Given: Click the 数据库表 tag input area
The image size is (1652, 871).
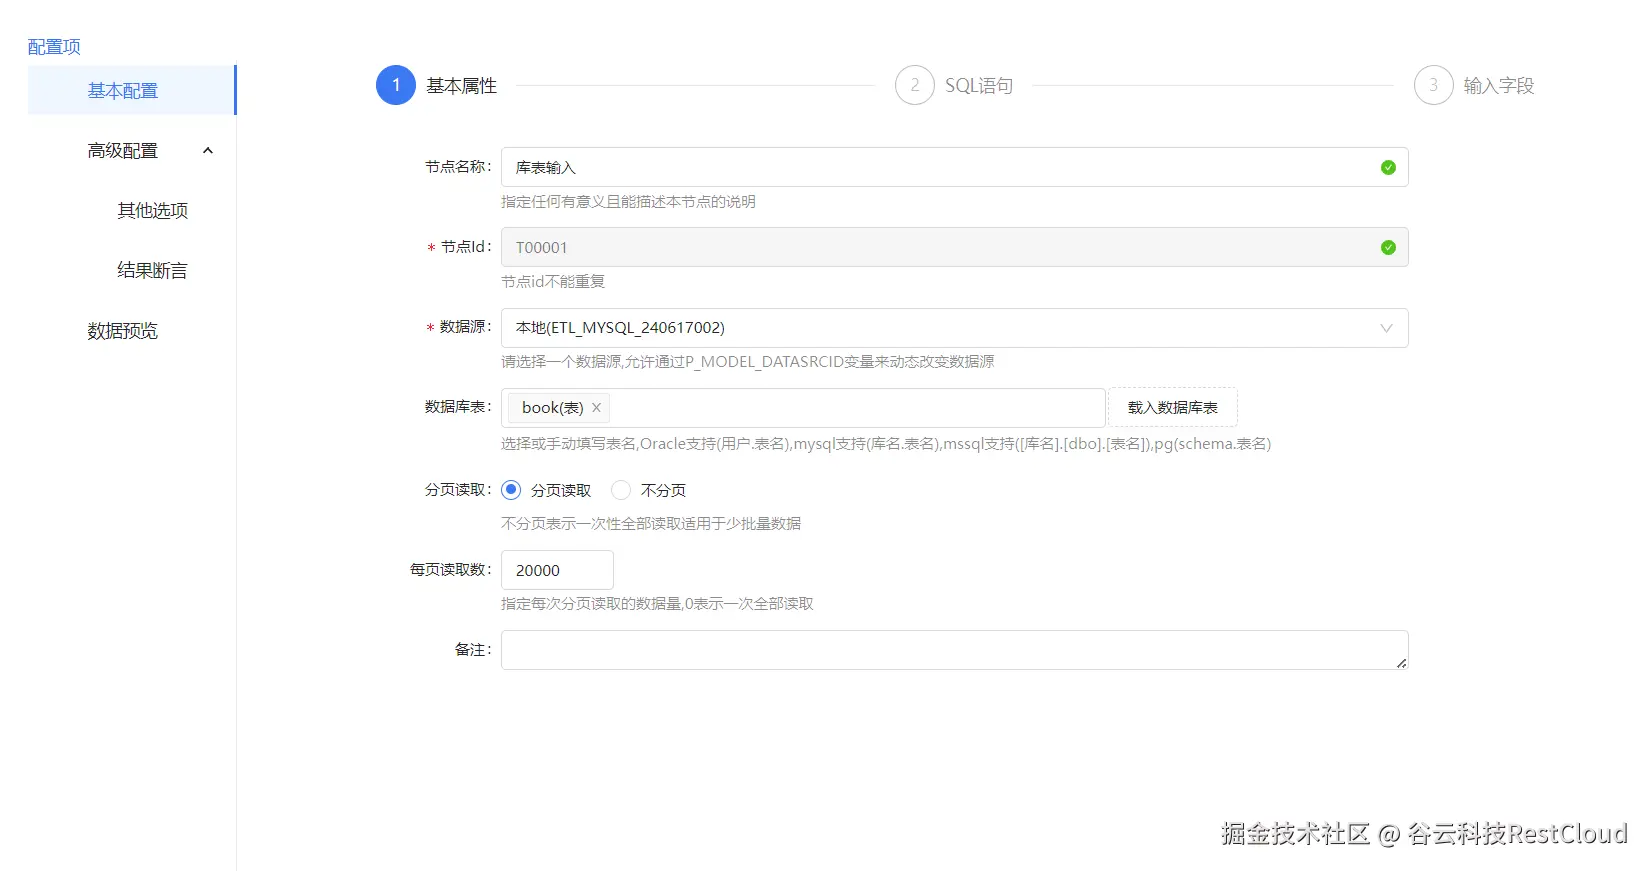Looking at the screenshot, I should coord(803,408).
